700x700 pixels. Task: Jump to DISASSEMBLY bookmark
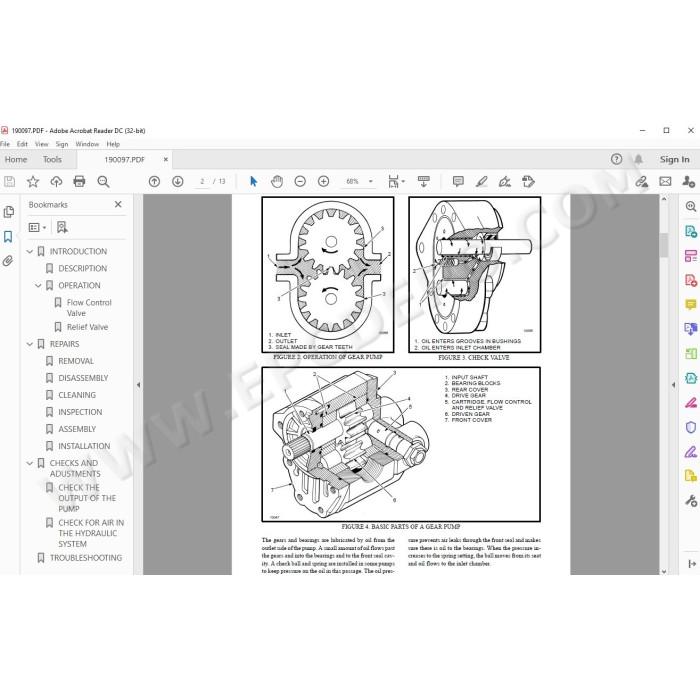[83, 378]
